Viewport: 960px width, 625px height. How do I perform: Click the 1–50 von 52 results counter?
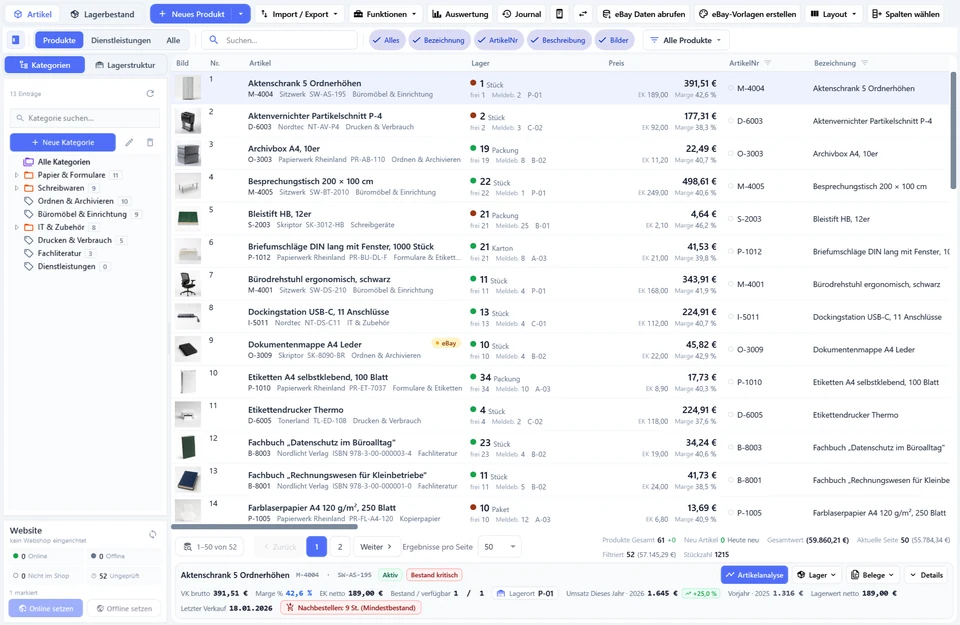pos(210,547)
